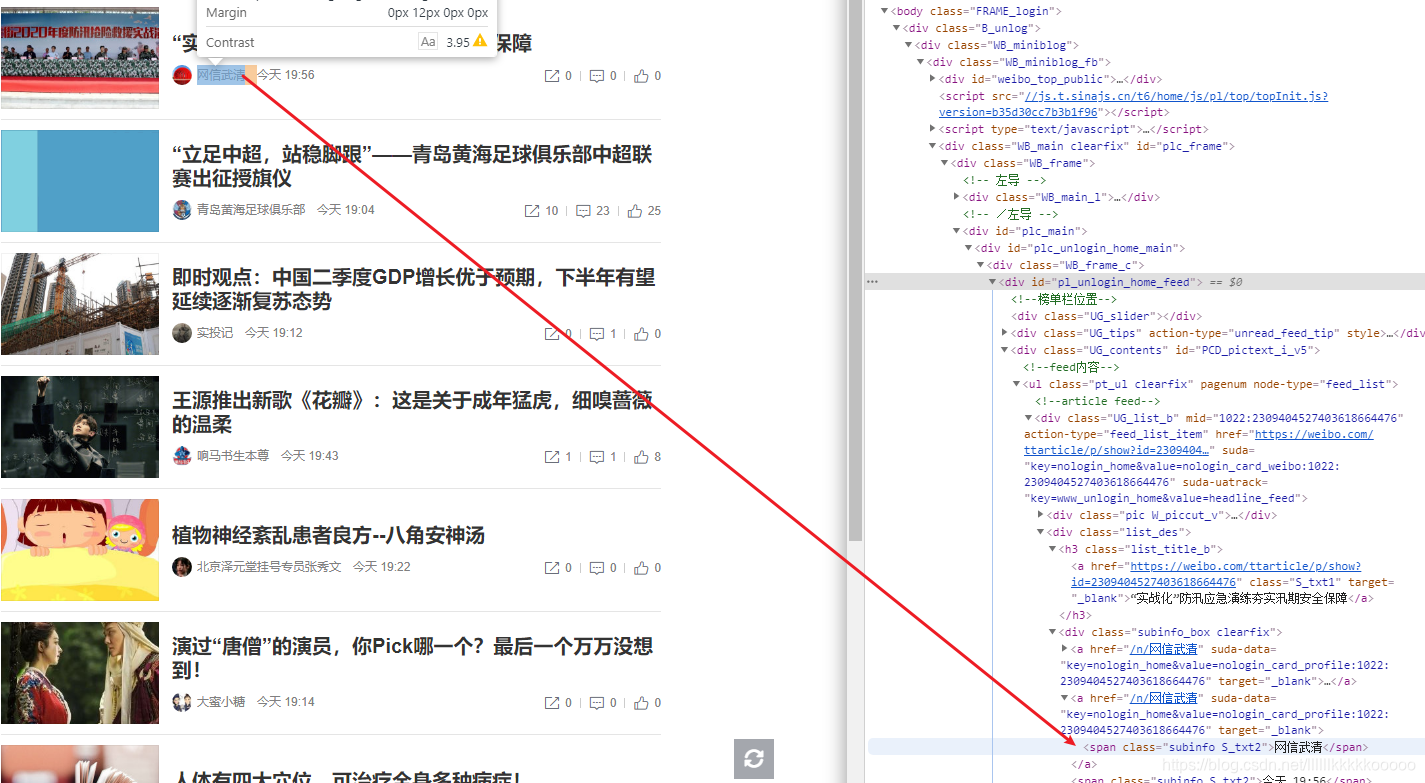The height and width of the screenshot is (783, 1425).
Task: Expand the weibo_top_public div node
Action: click(x=932, y=79)
